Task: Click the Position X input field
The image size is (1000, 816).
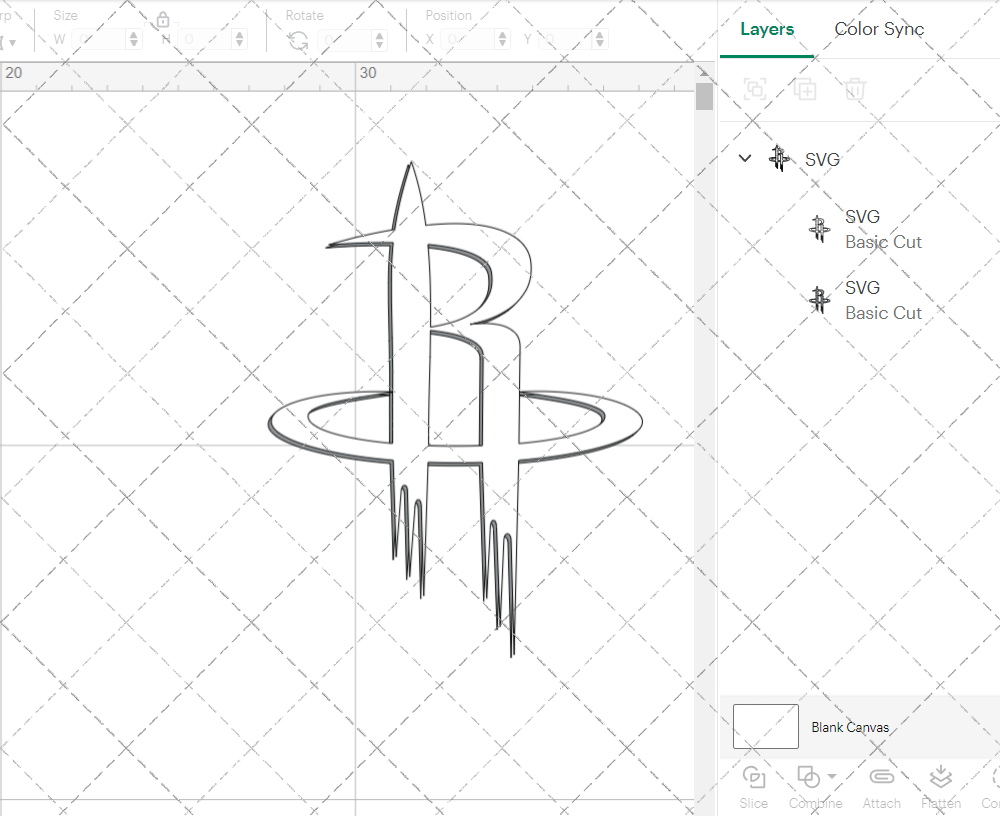Action: point(468,40)
